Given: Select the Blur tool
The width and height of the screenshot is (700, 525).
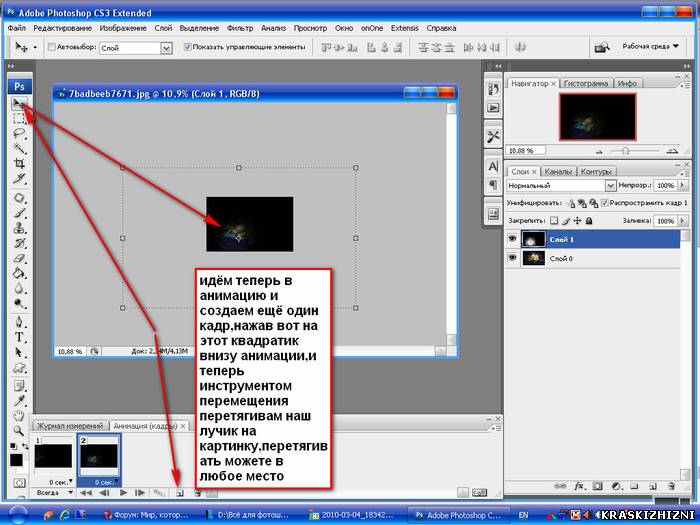Looking at the screenshot, I should tap(19, 288).
